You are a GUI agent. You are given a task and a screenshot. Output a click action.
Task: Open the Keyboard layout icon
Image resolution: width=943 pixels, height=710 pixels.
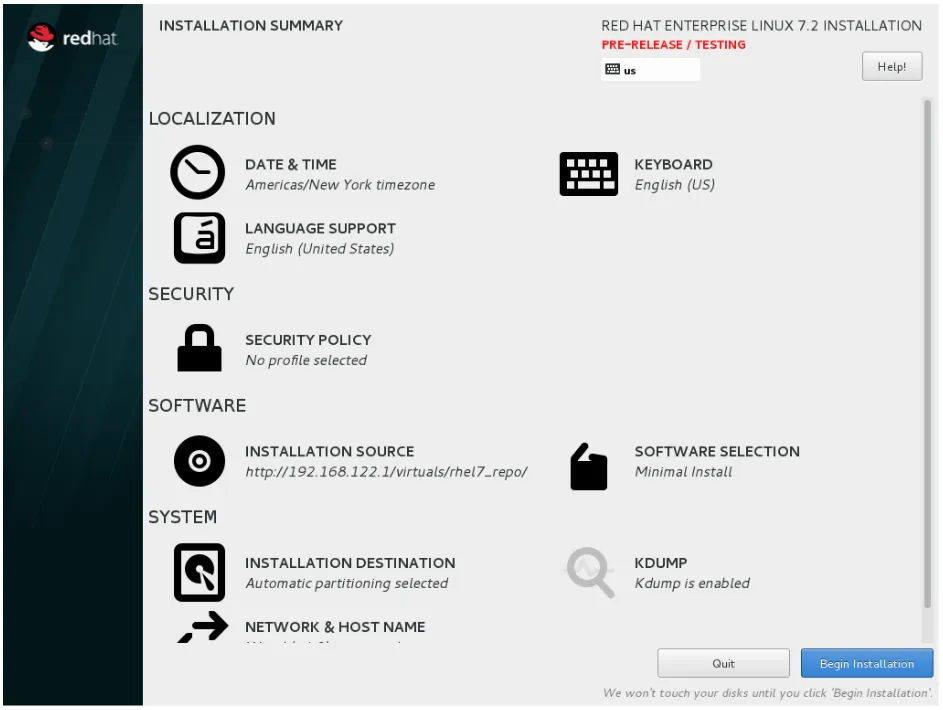(x=588, y=174)
